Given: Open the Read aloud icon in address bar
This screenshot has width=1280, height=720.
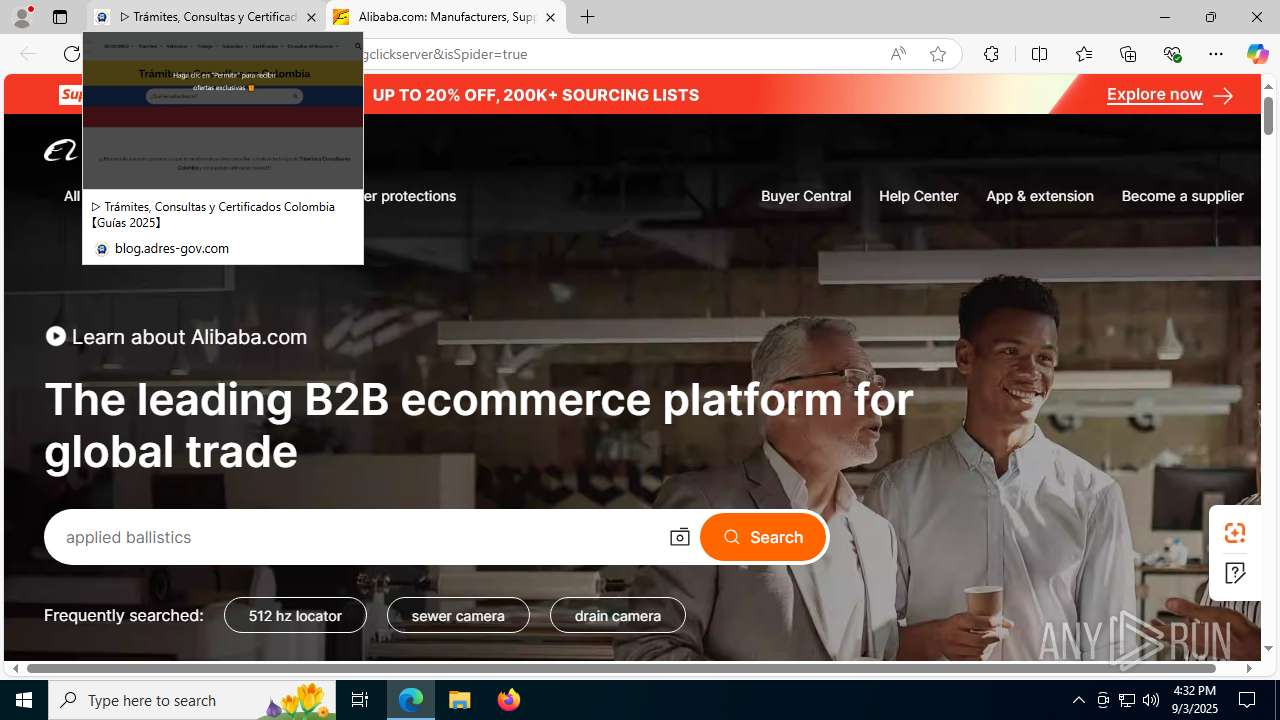Looking at the screenshot, I should pos(898,54).
